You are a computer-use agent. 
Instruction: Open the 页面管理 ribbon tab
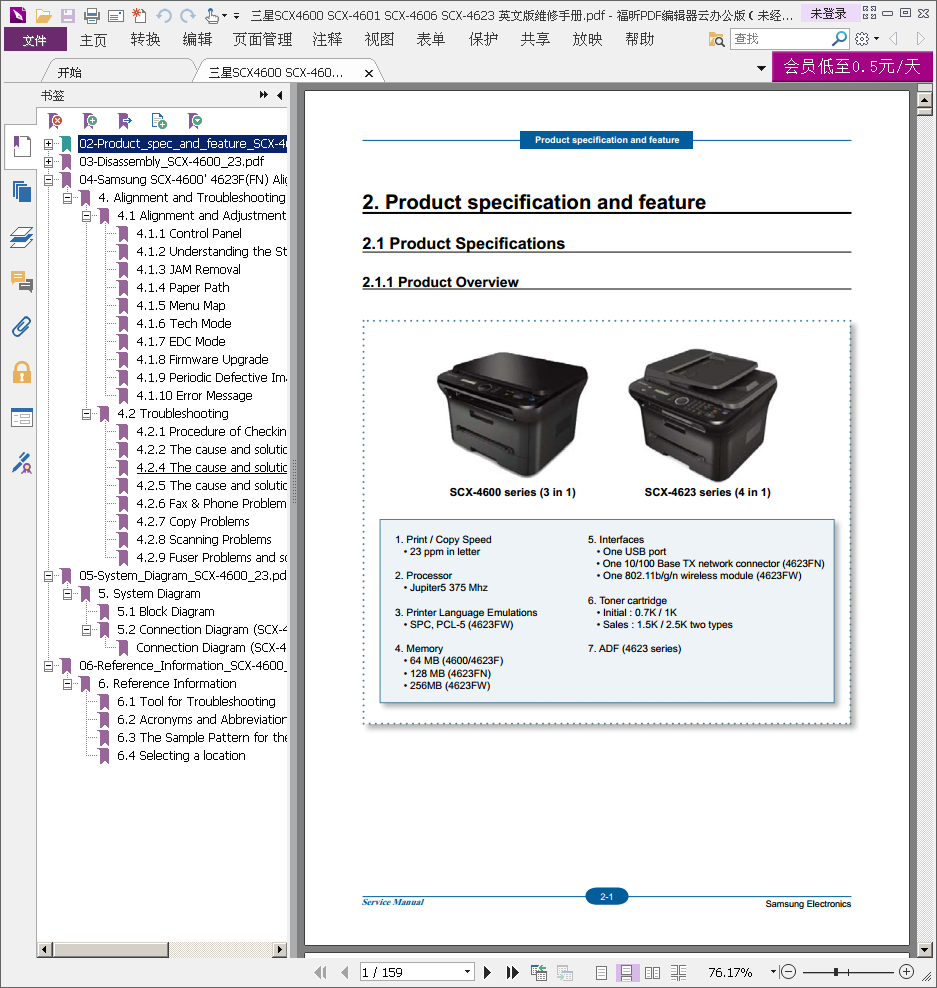[263, 40]
